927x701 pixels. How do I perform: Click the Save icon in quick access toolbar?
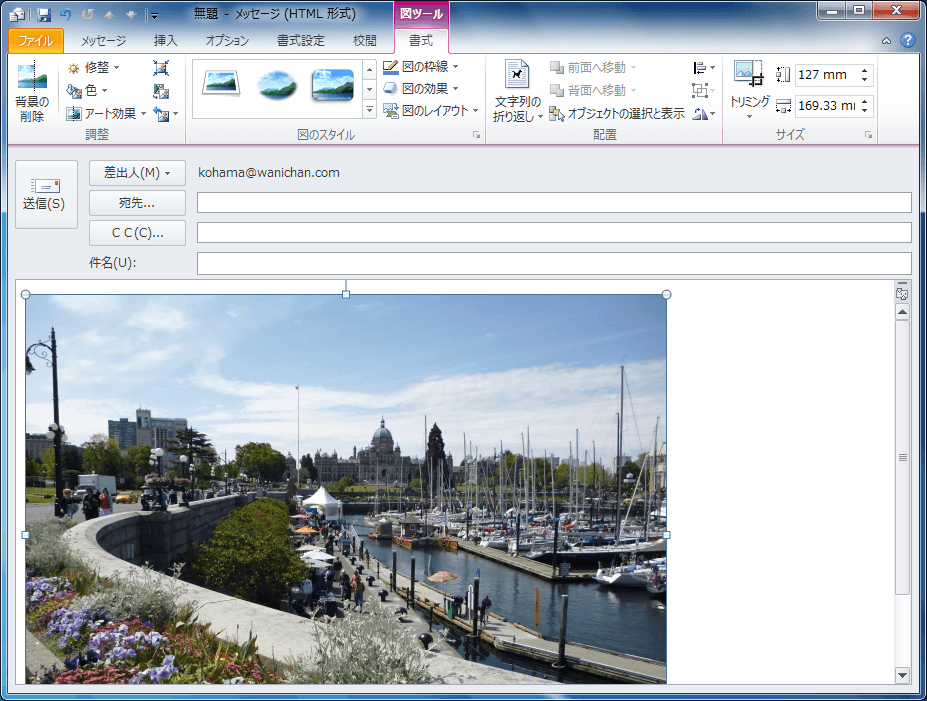44,15
